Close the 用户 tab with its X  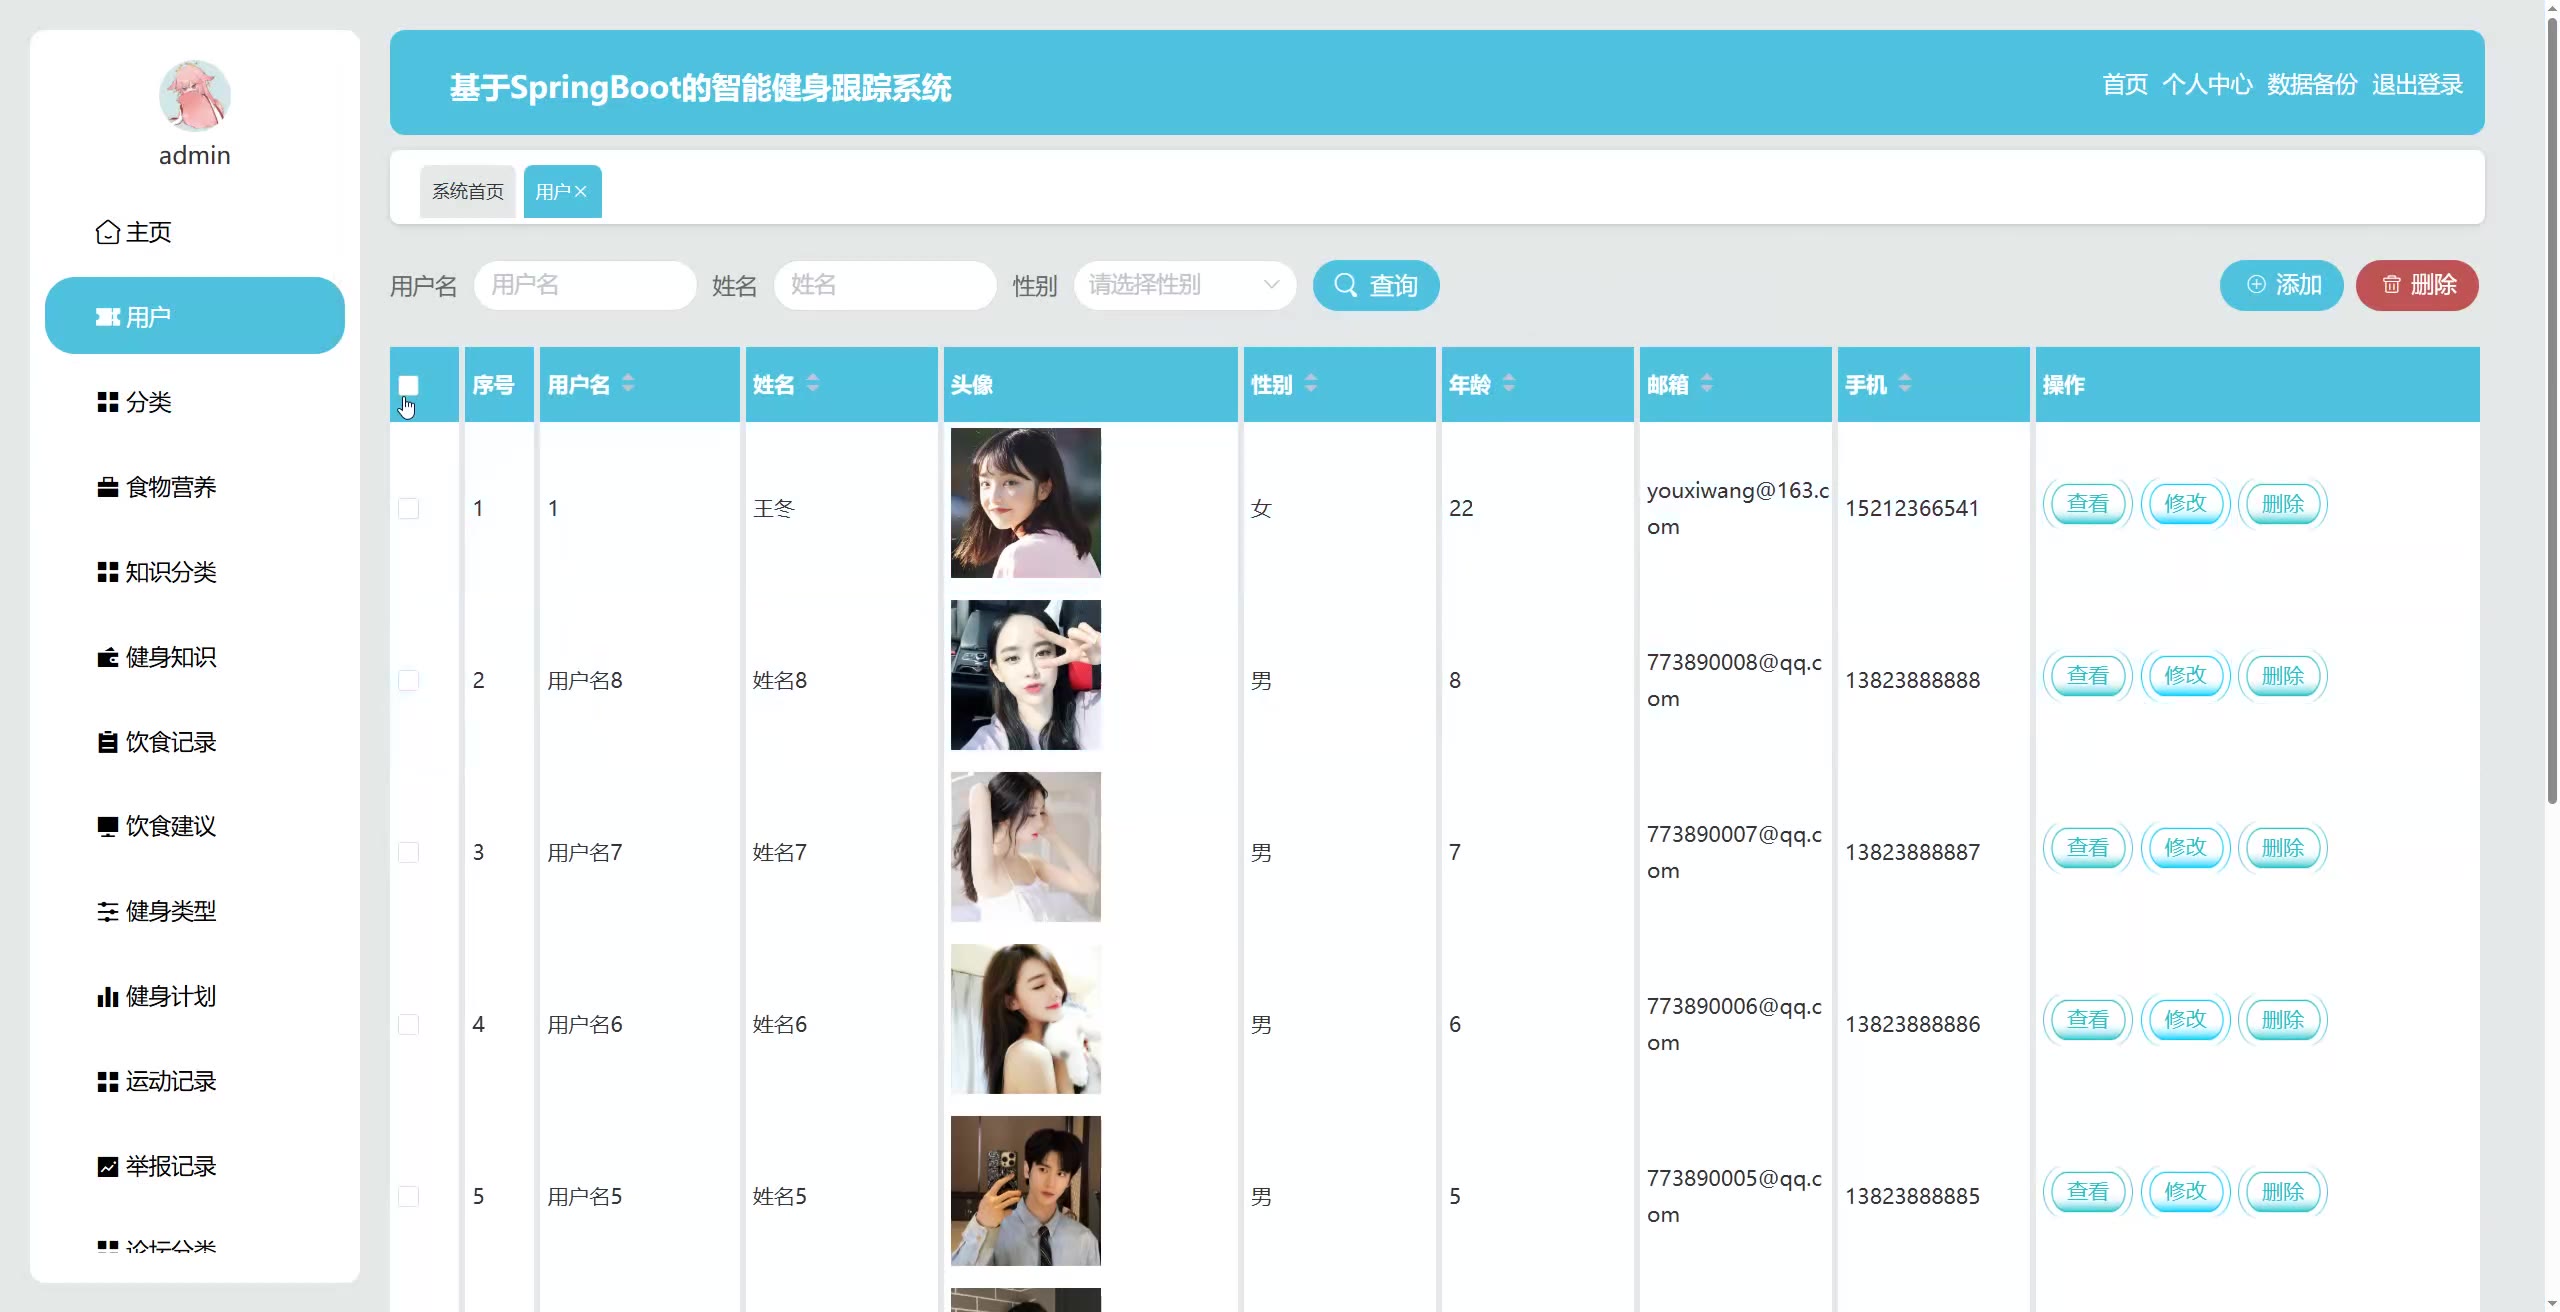click(581, 191)
